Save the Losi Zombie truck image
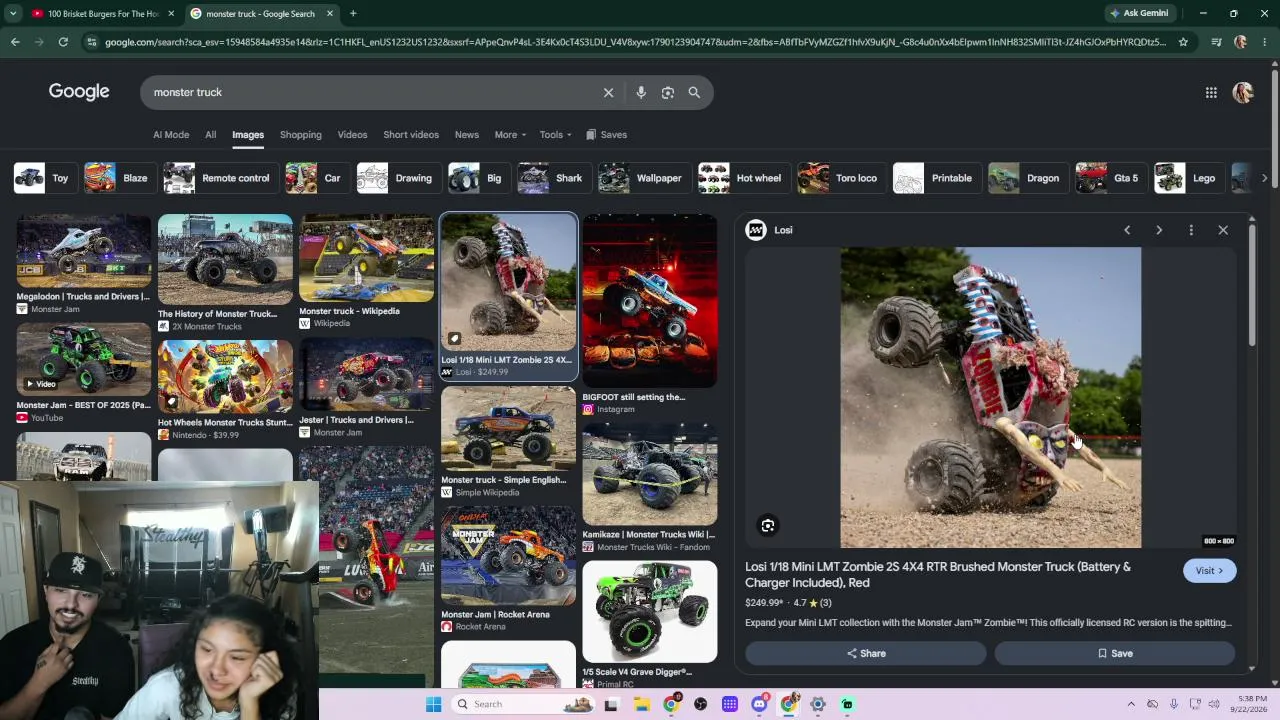This screenshot has height=720, width=1280. click(x=1115, y=653)
